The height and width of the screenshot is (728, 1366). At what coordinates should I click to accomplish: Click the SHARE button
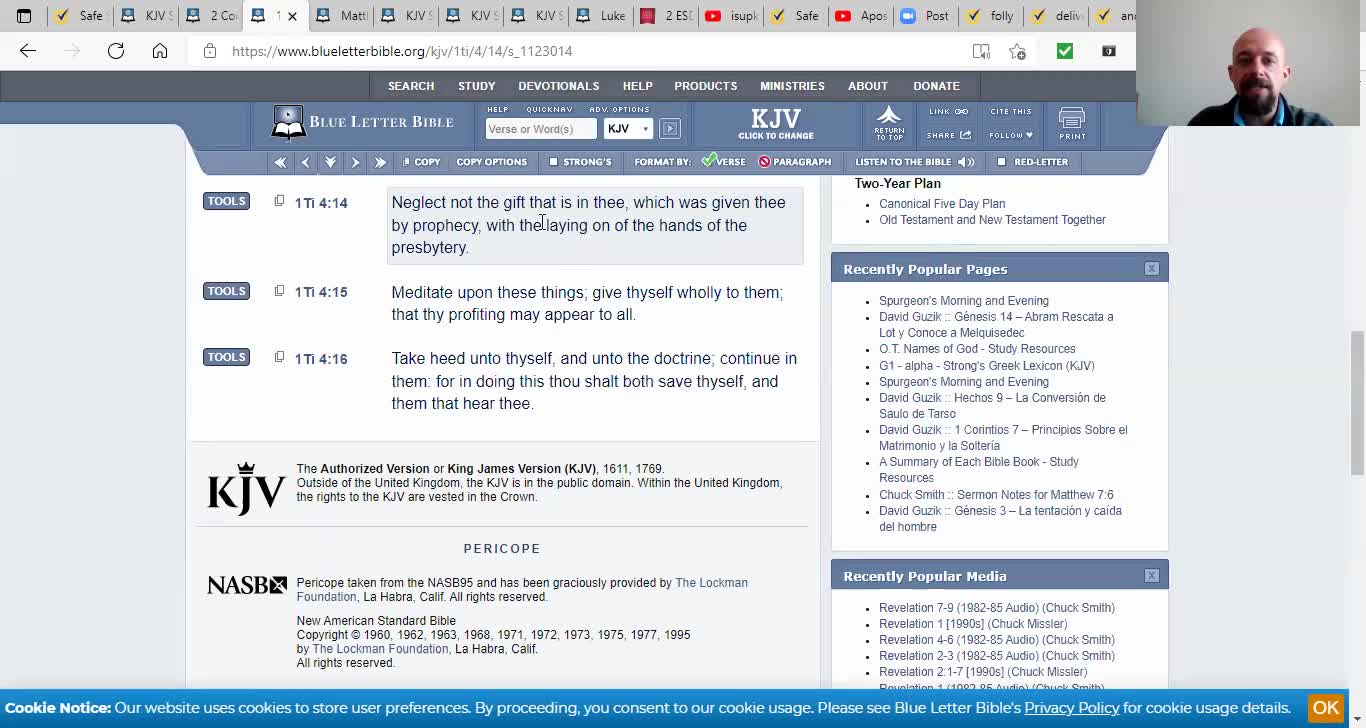click(x=948, y=135)
